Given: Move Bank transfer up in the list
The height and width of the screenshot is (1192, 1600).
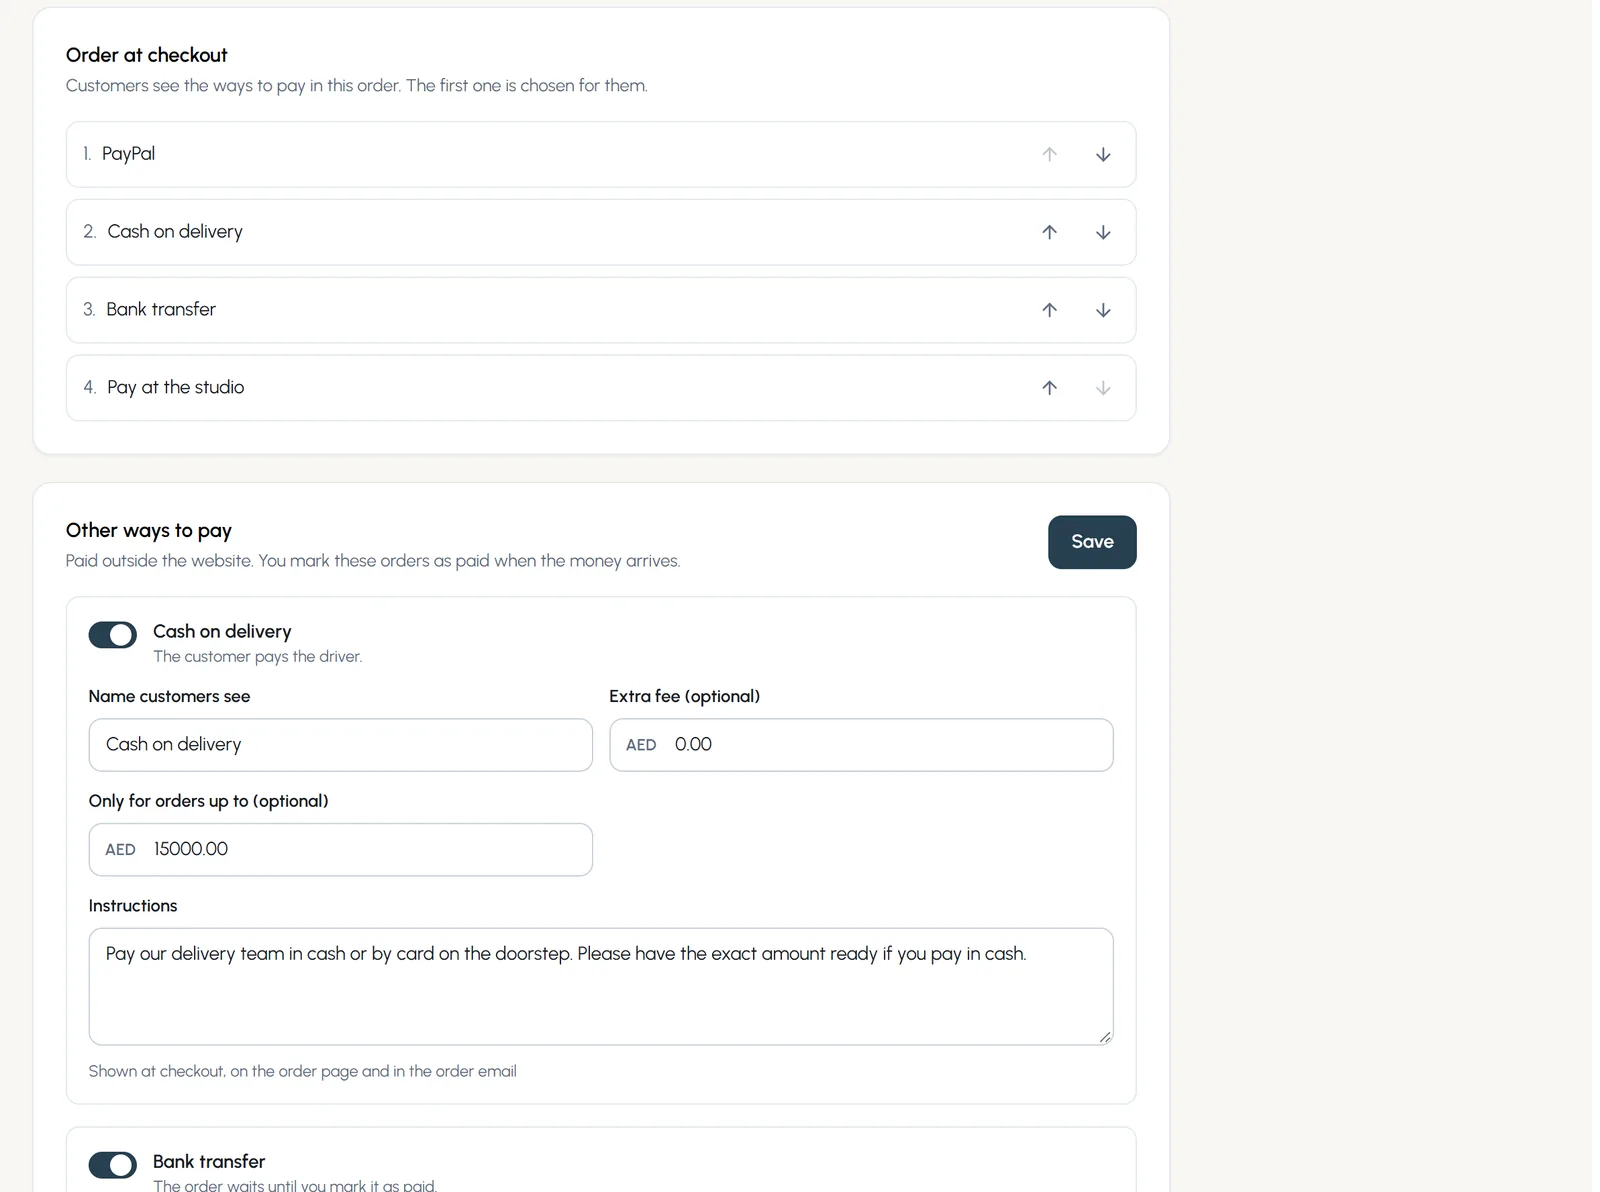Looking at the screenshot, I should [1049, 310].
